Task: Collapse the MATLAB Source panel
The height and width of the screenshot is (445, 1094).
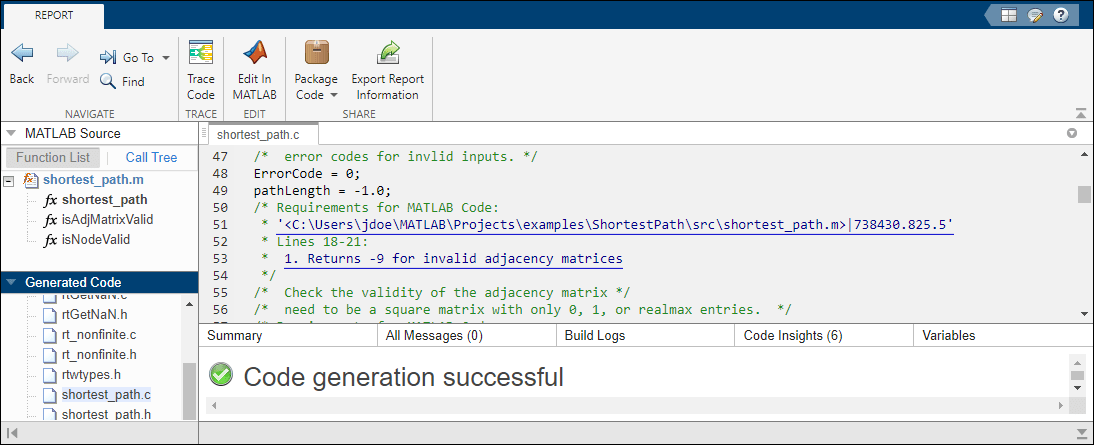Action: (10, 133)
